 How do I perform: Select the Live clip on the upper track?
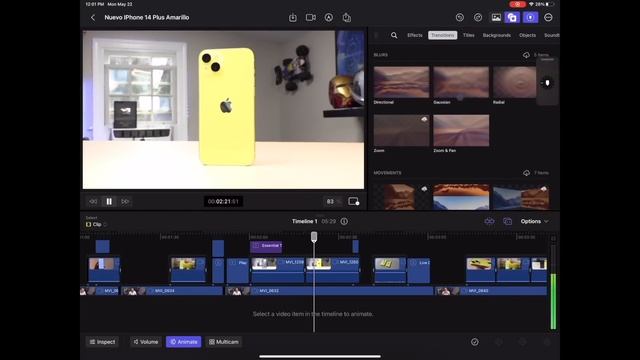click(x=419, y=269)
